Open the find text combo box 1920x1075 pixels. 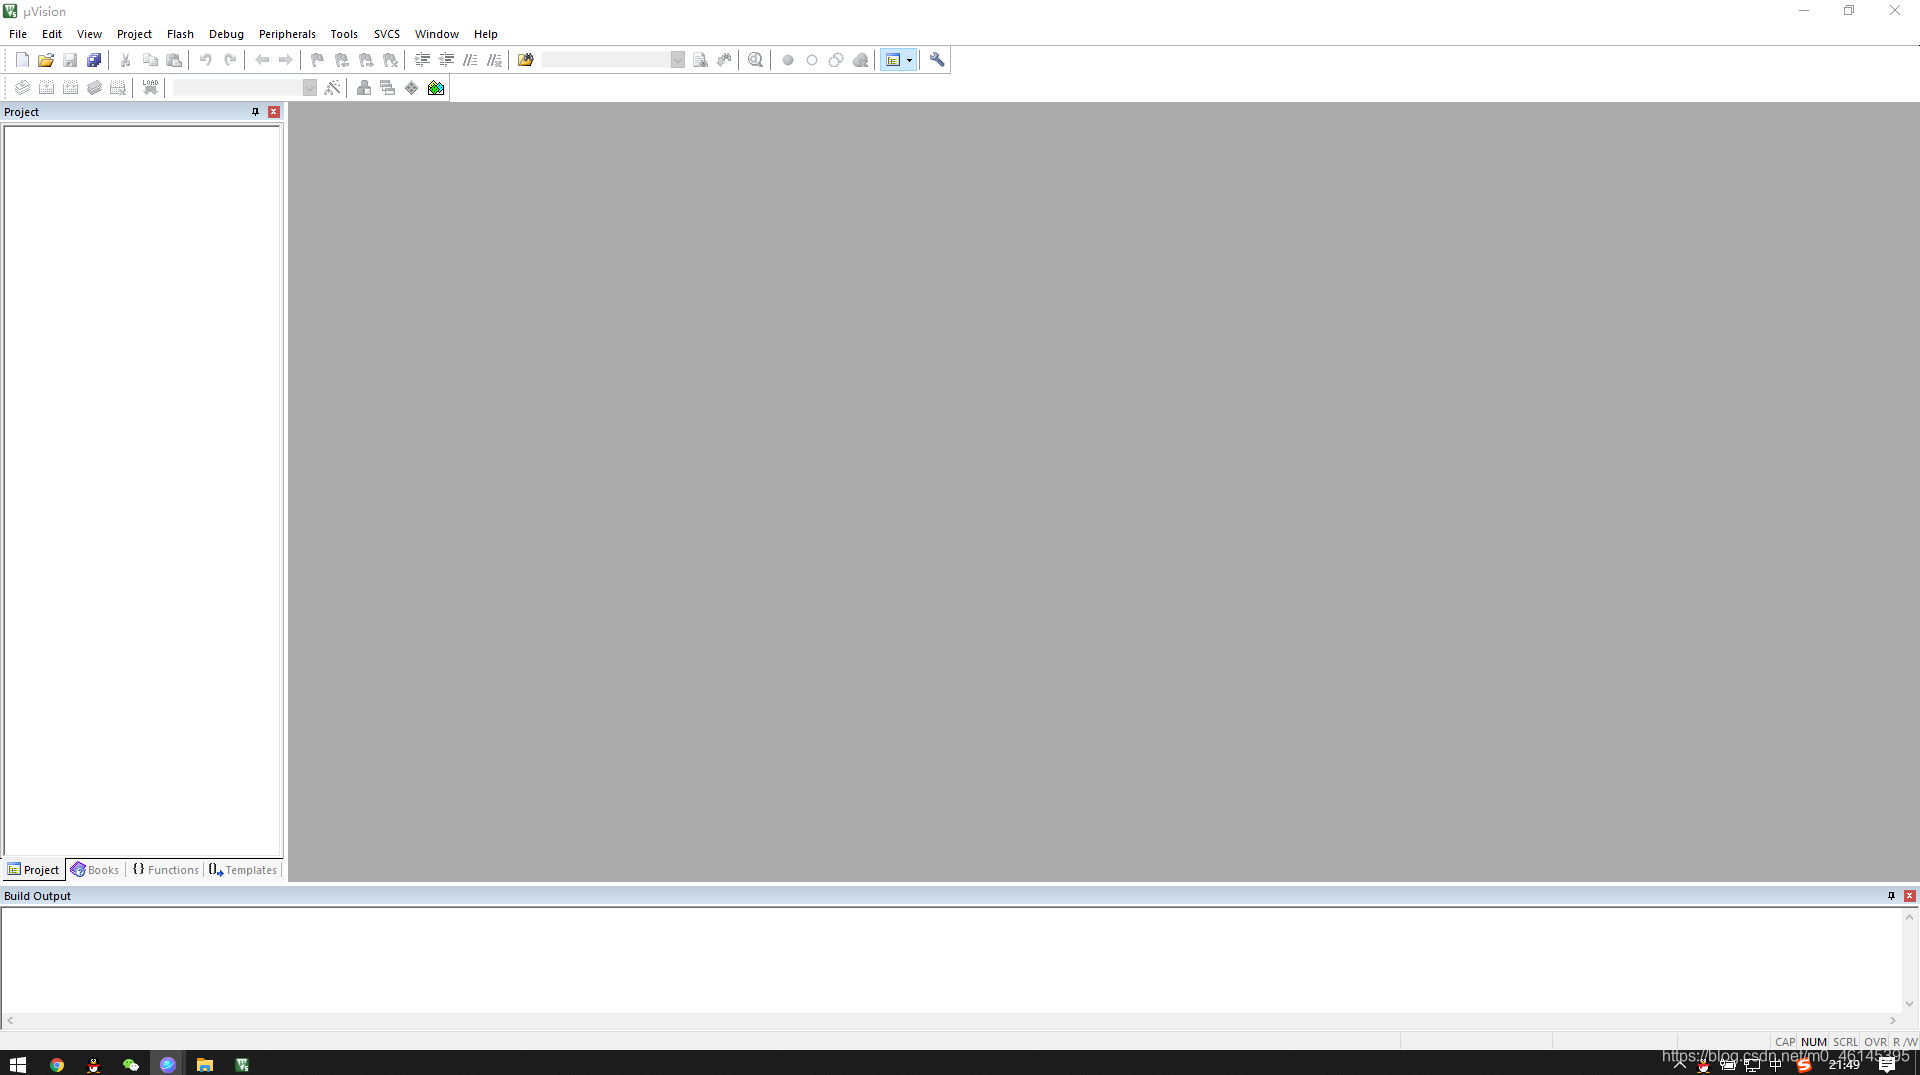(613, 60)
